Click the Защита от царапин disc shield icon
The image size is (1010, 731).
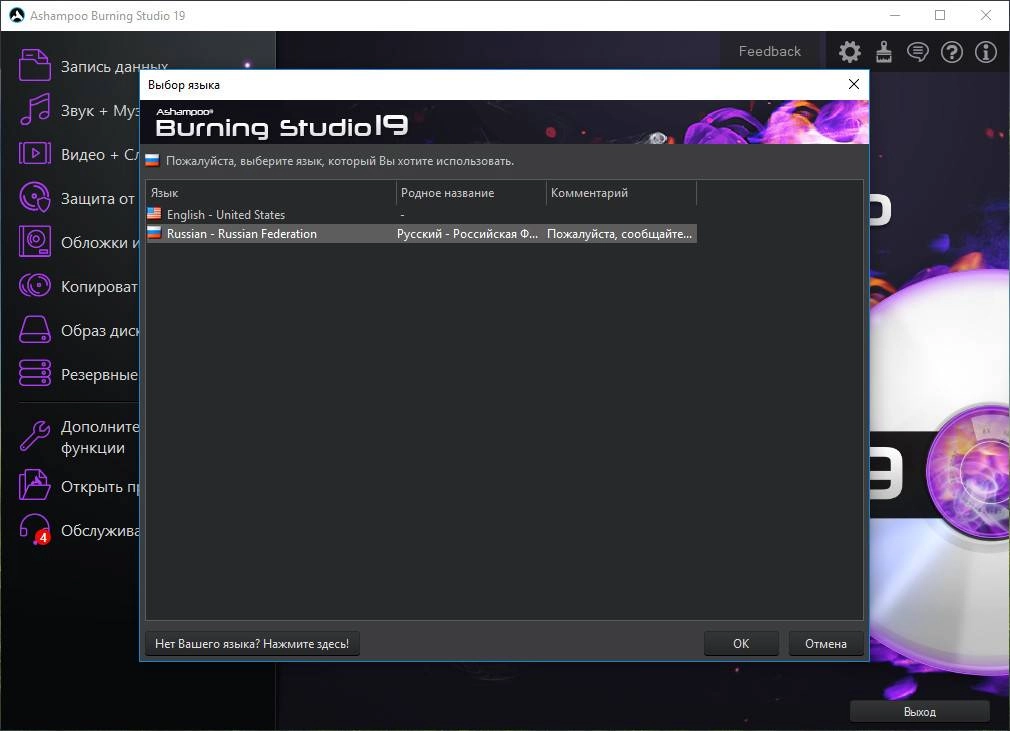pos(34,197)
